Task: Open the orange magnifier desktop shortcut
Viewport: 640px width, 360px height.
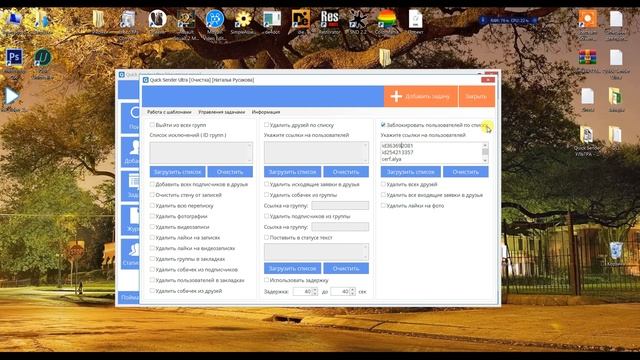Action: (587, 19)
